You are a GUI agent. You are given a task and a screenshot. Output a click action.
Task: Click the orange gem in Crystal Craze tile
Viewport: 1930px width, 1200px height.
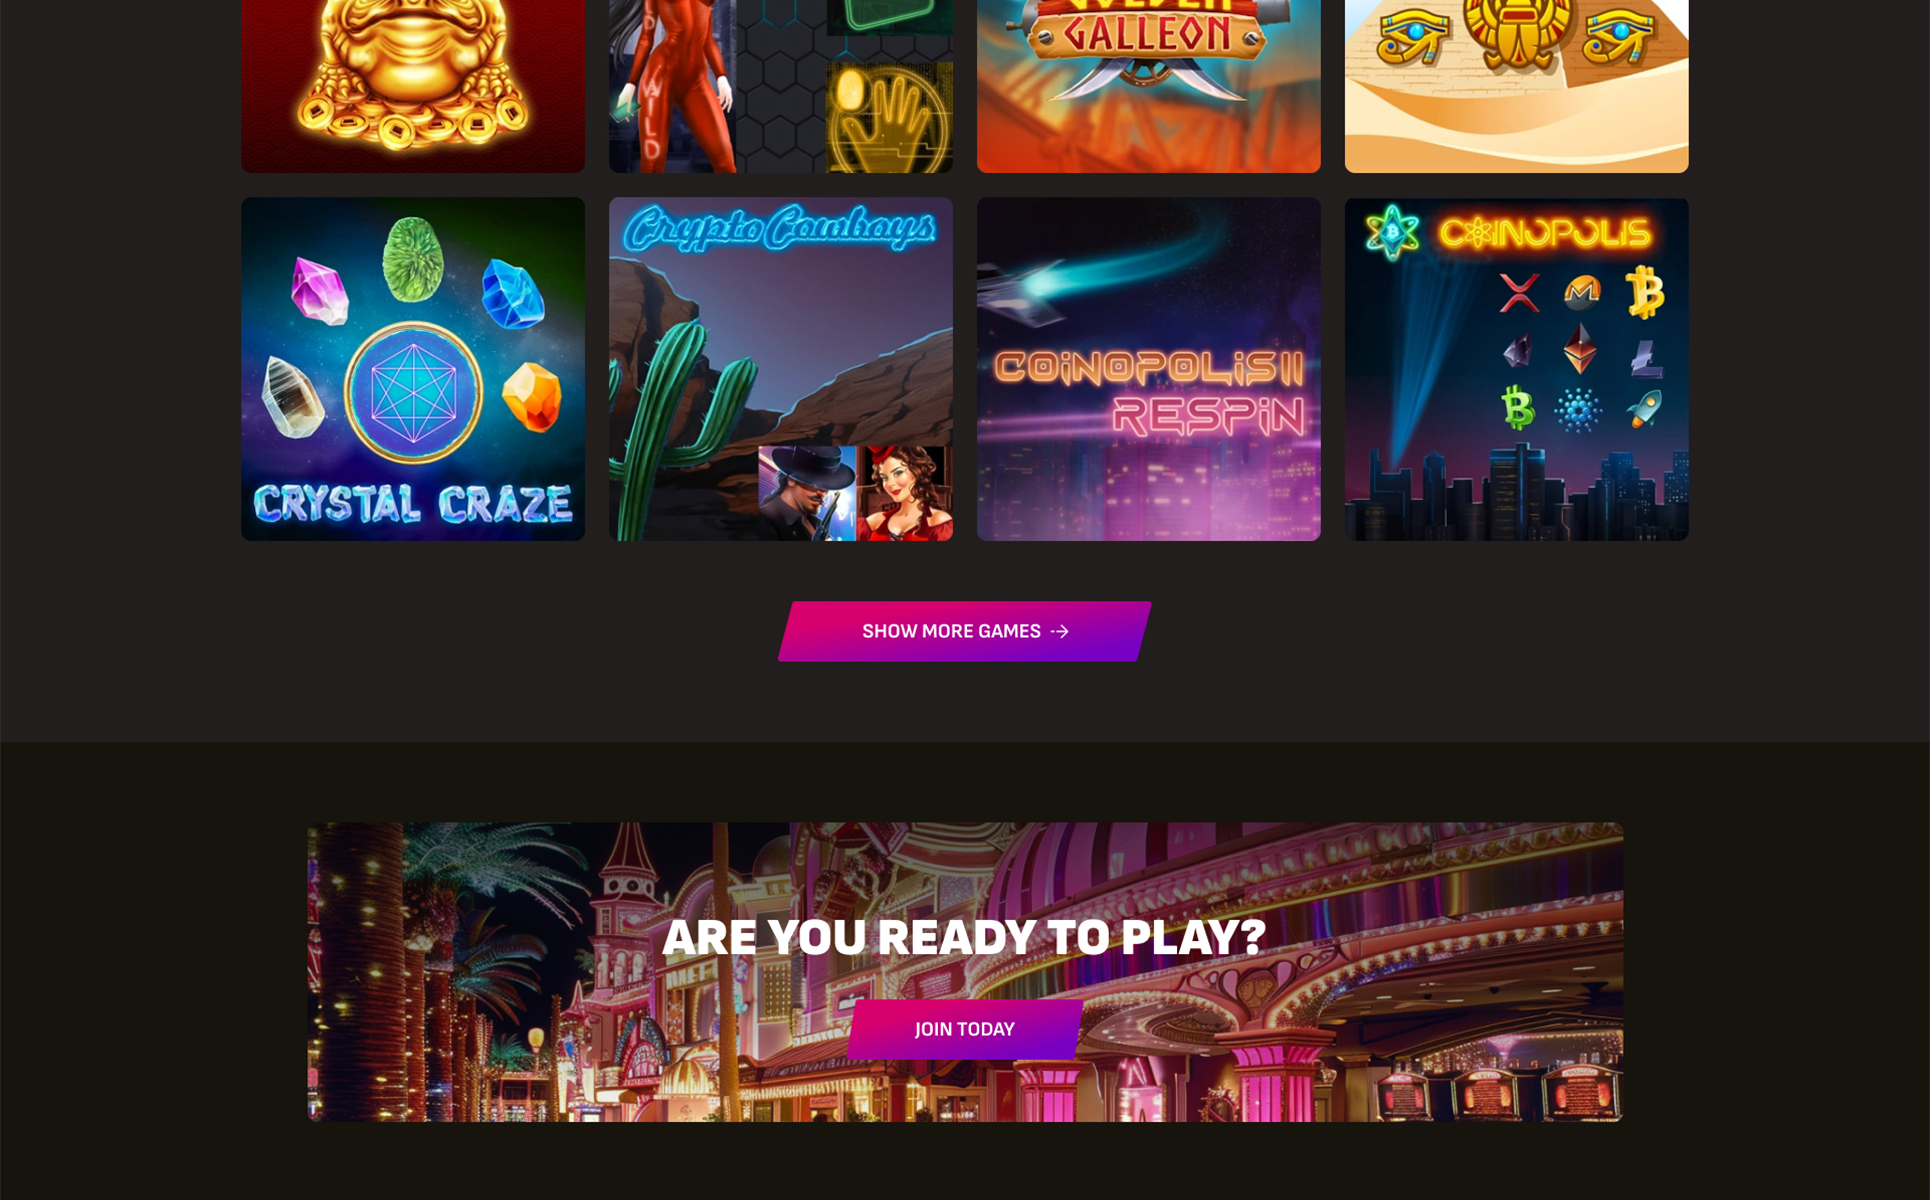click(531, 397)
